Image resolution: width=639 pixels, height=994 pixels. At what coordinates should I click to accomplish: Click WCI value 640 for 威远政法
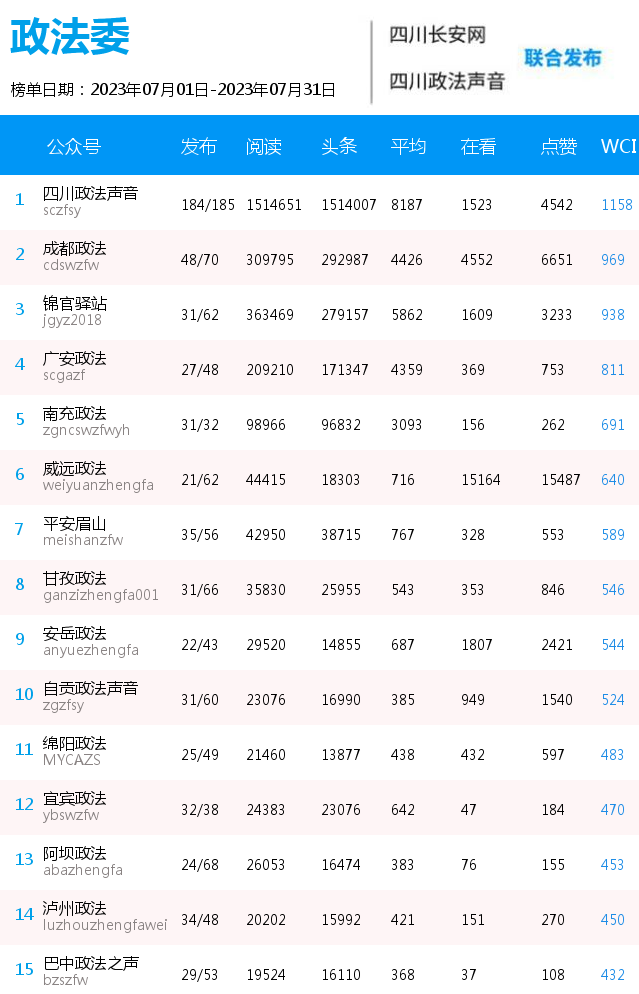click(x=613, y=480)
